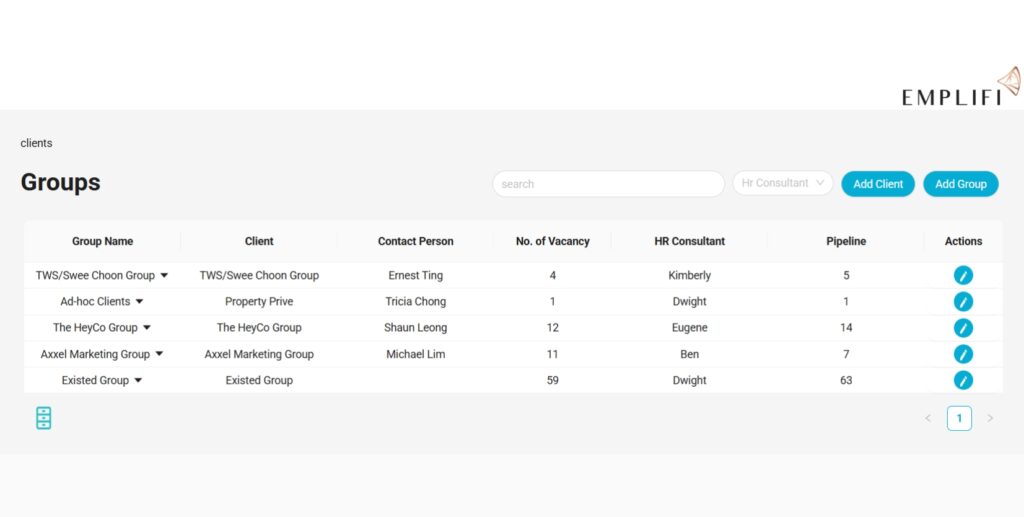The image size is (1024, 517).
Task: Go to previous page arrow
Action: (x=927, y=418)
